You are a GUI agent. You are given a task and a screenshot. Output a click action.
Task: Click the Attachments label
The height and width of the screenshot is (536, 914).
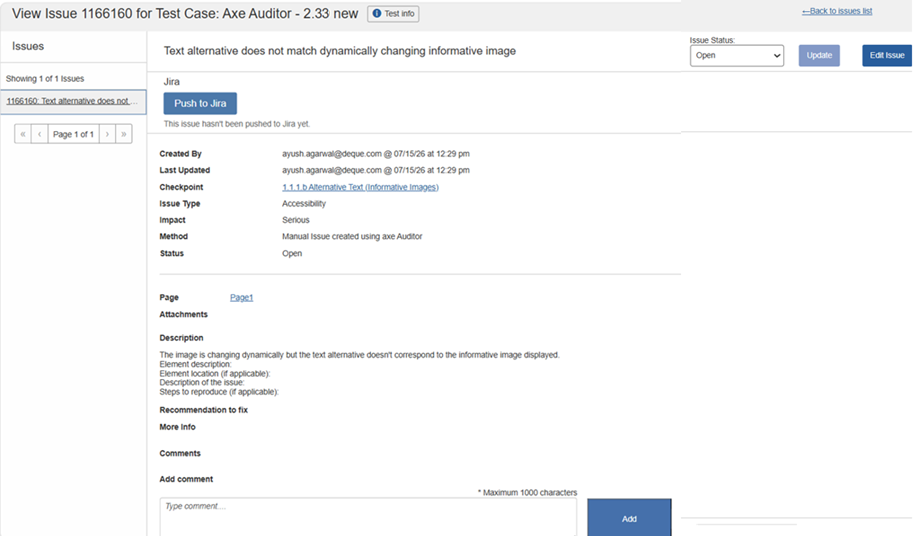click(184, 314)
